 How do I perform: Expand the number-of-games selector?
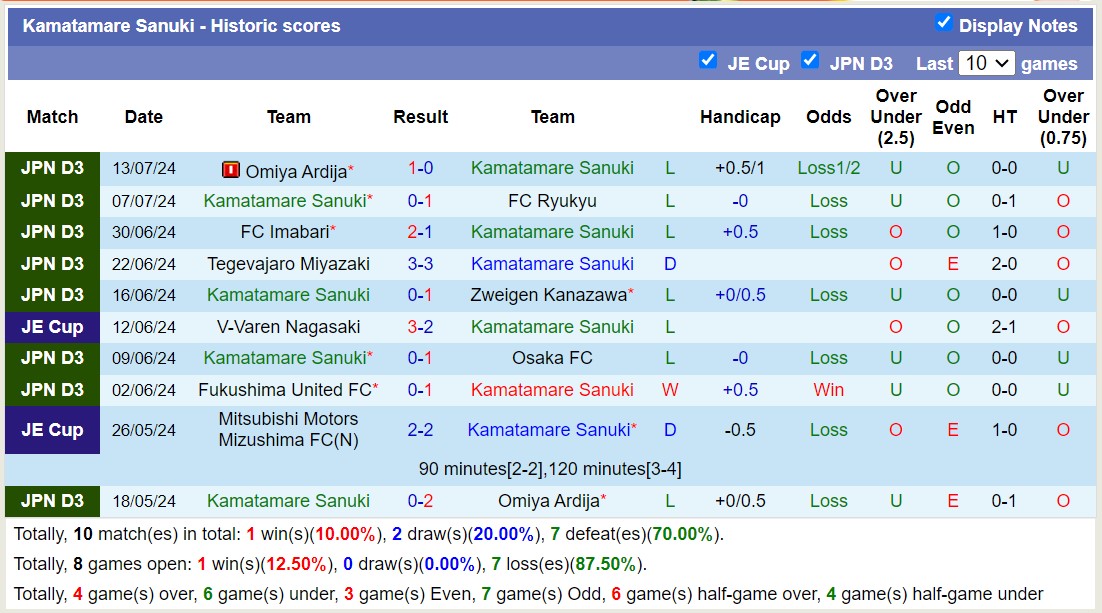(x=986, y=63)
